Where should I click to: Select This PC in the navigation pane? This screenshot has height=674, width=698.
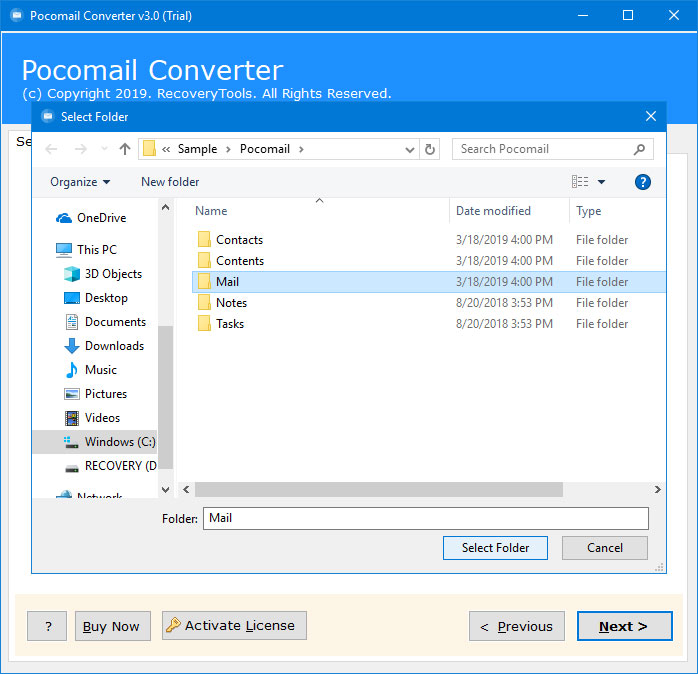pos(86,250)
